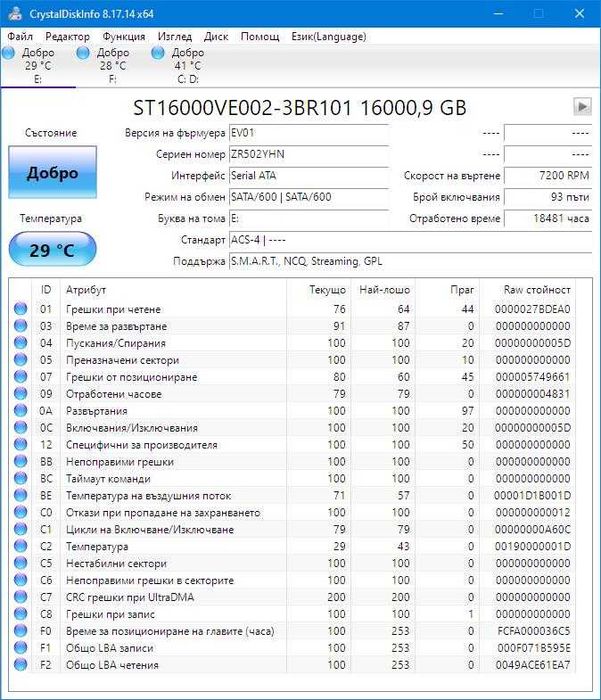The image size is (601, 700).
Task: Click status orb of attribute BB row
Action: (x=21, y=462)
